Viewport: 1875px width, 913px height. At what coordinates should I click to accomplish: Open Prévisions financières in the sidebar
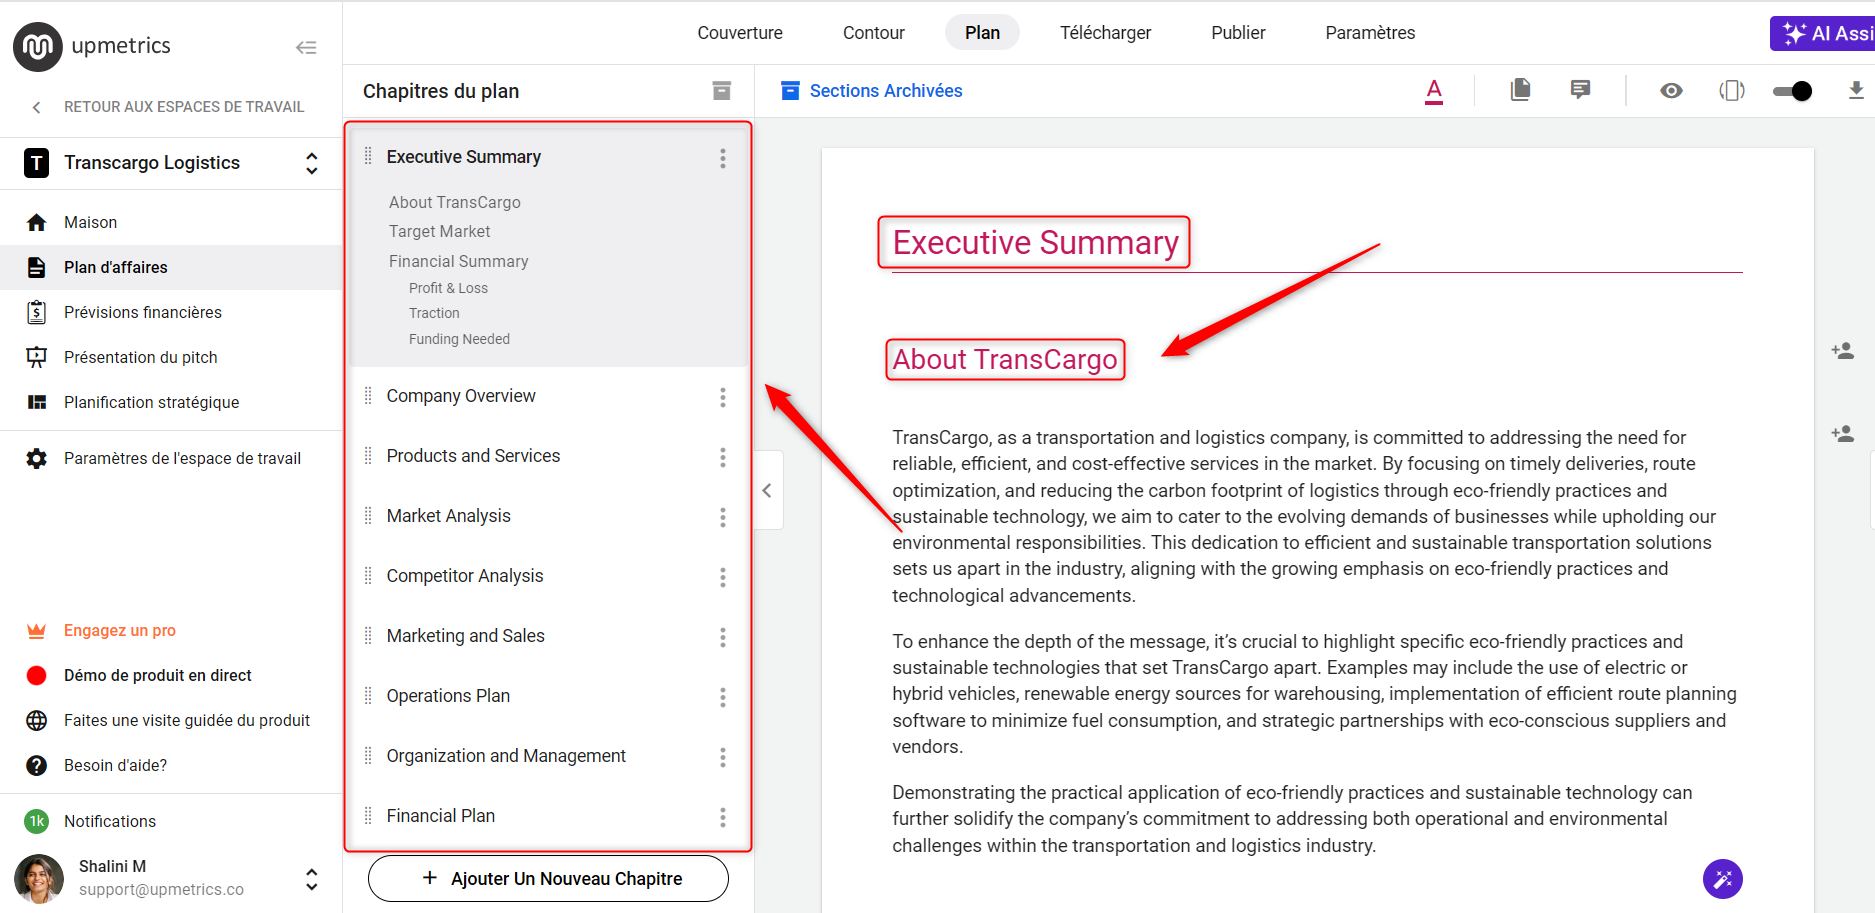[171, 312]
